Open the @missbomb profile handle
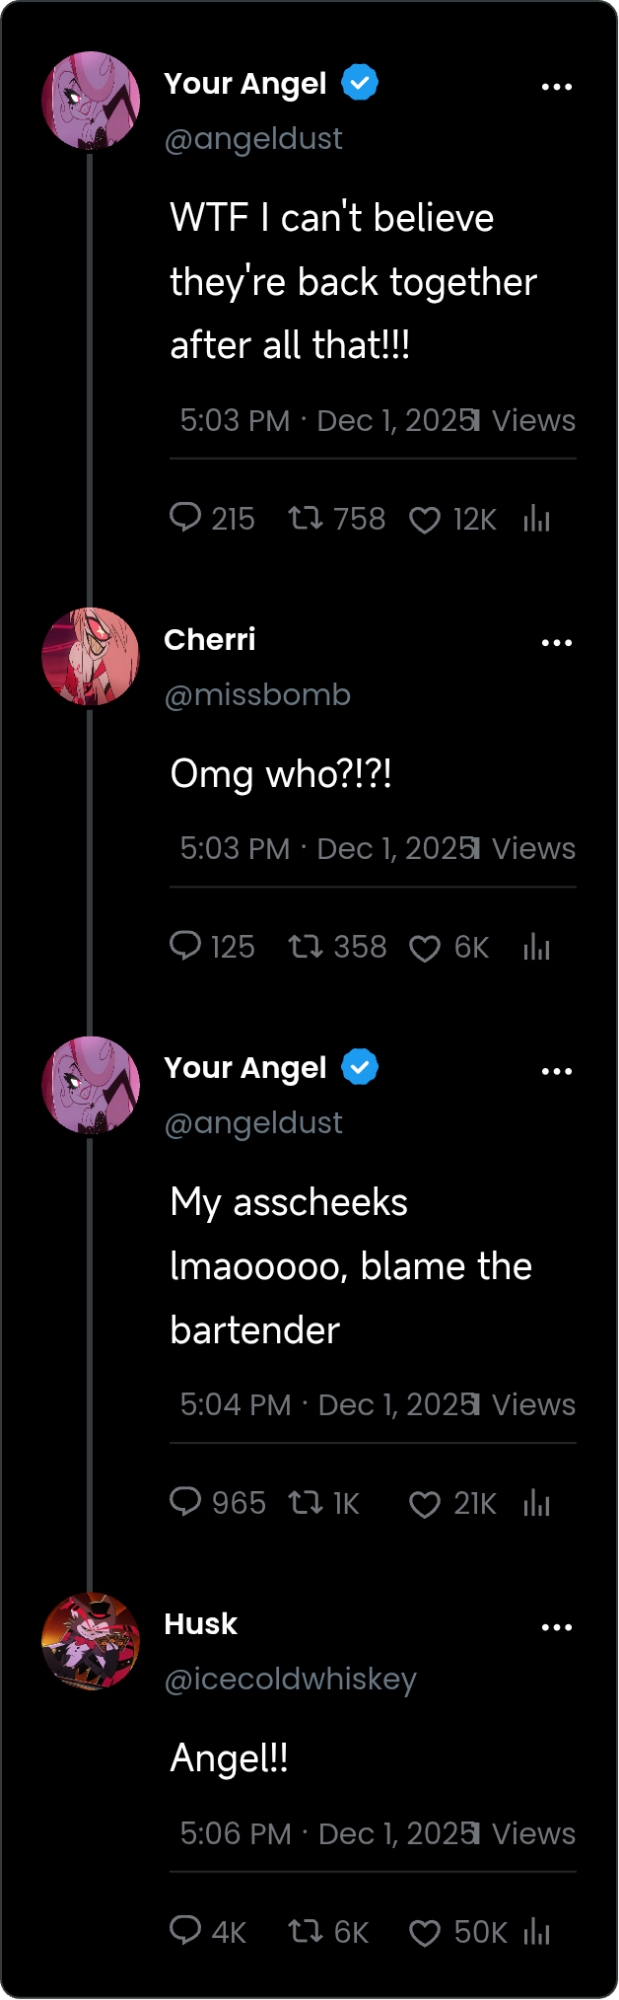The height and width of the screenshot is (2000, 619). click(x=257, y=694)
